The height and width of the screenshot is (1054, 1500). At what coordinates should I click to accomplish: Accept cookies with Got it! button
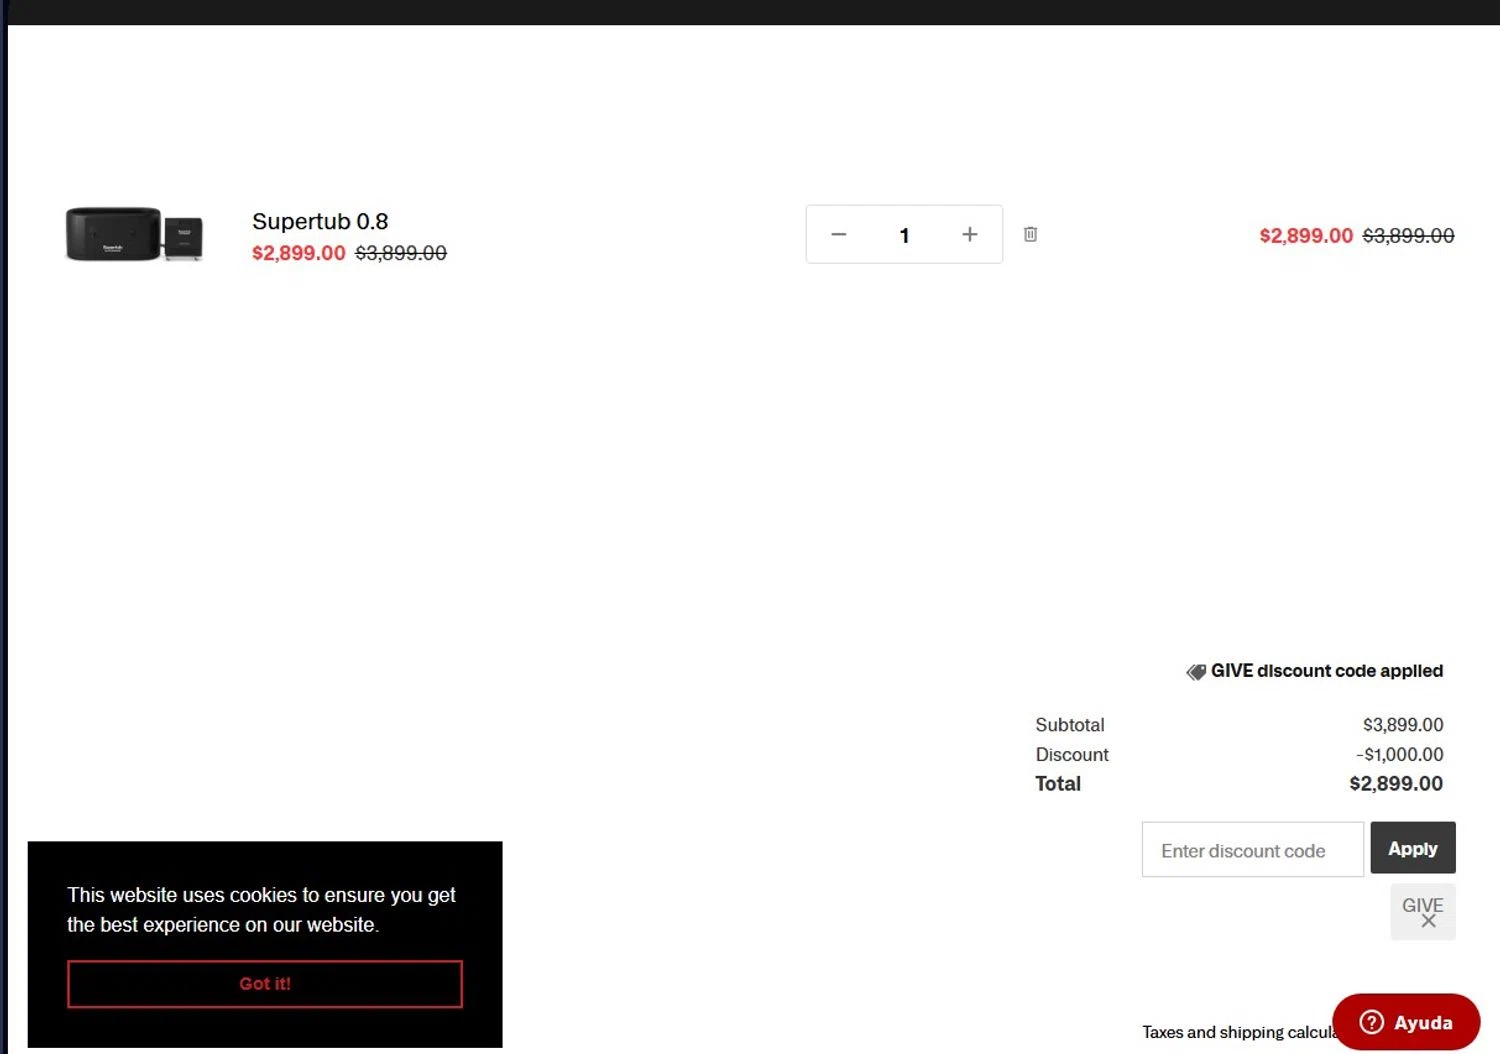(265, 984)
